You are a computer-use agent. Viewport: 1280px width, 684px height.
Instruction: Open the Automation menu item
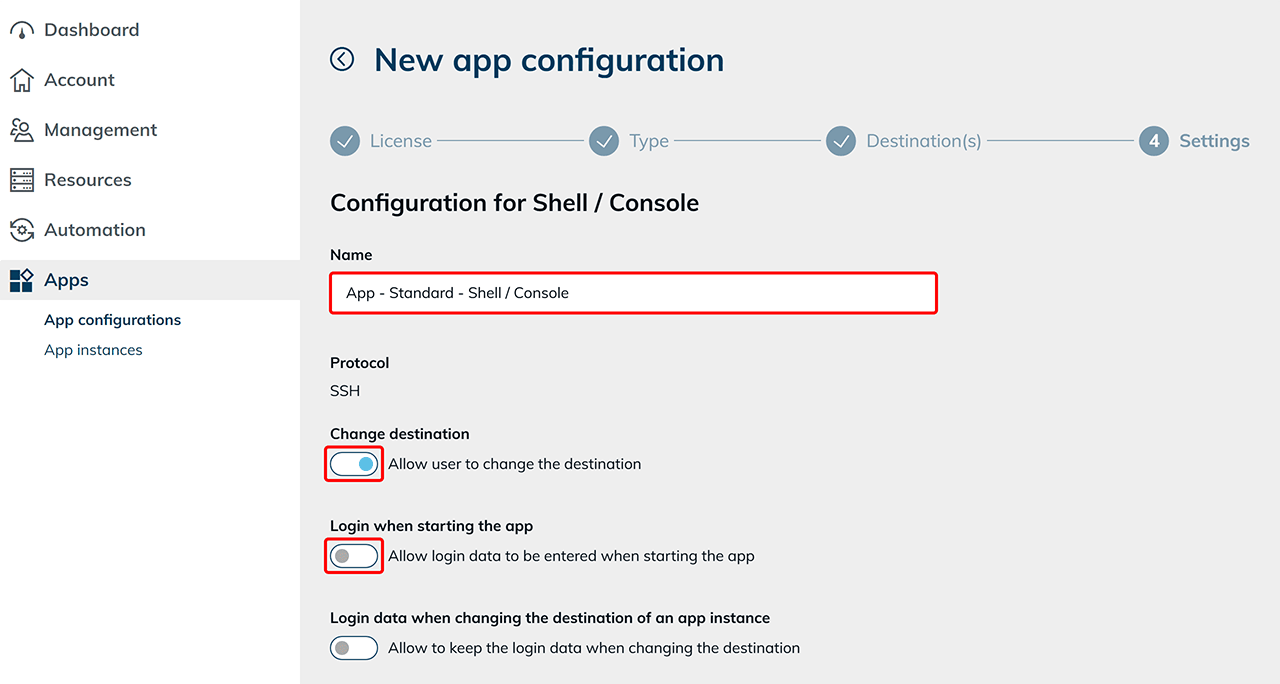95,230
